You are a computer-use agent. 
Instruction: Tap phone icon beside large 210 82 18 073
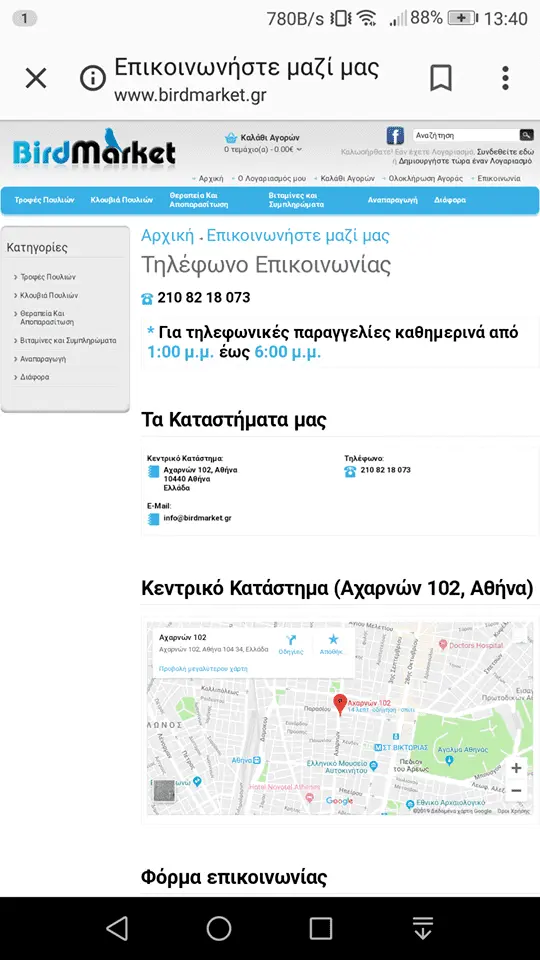(x=147, y=299)
